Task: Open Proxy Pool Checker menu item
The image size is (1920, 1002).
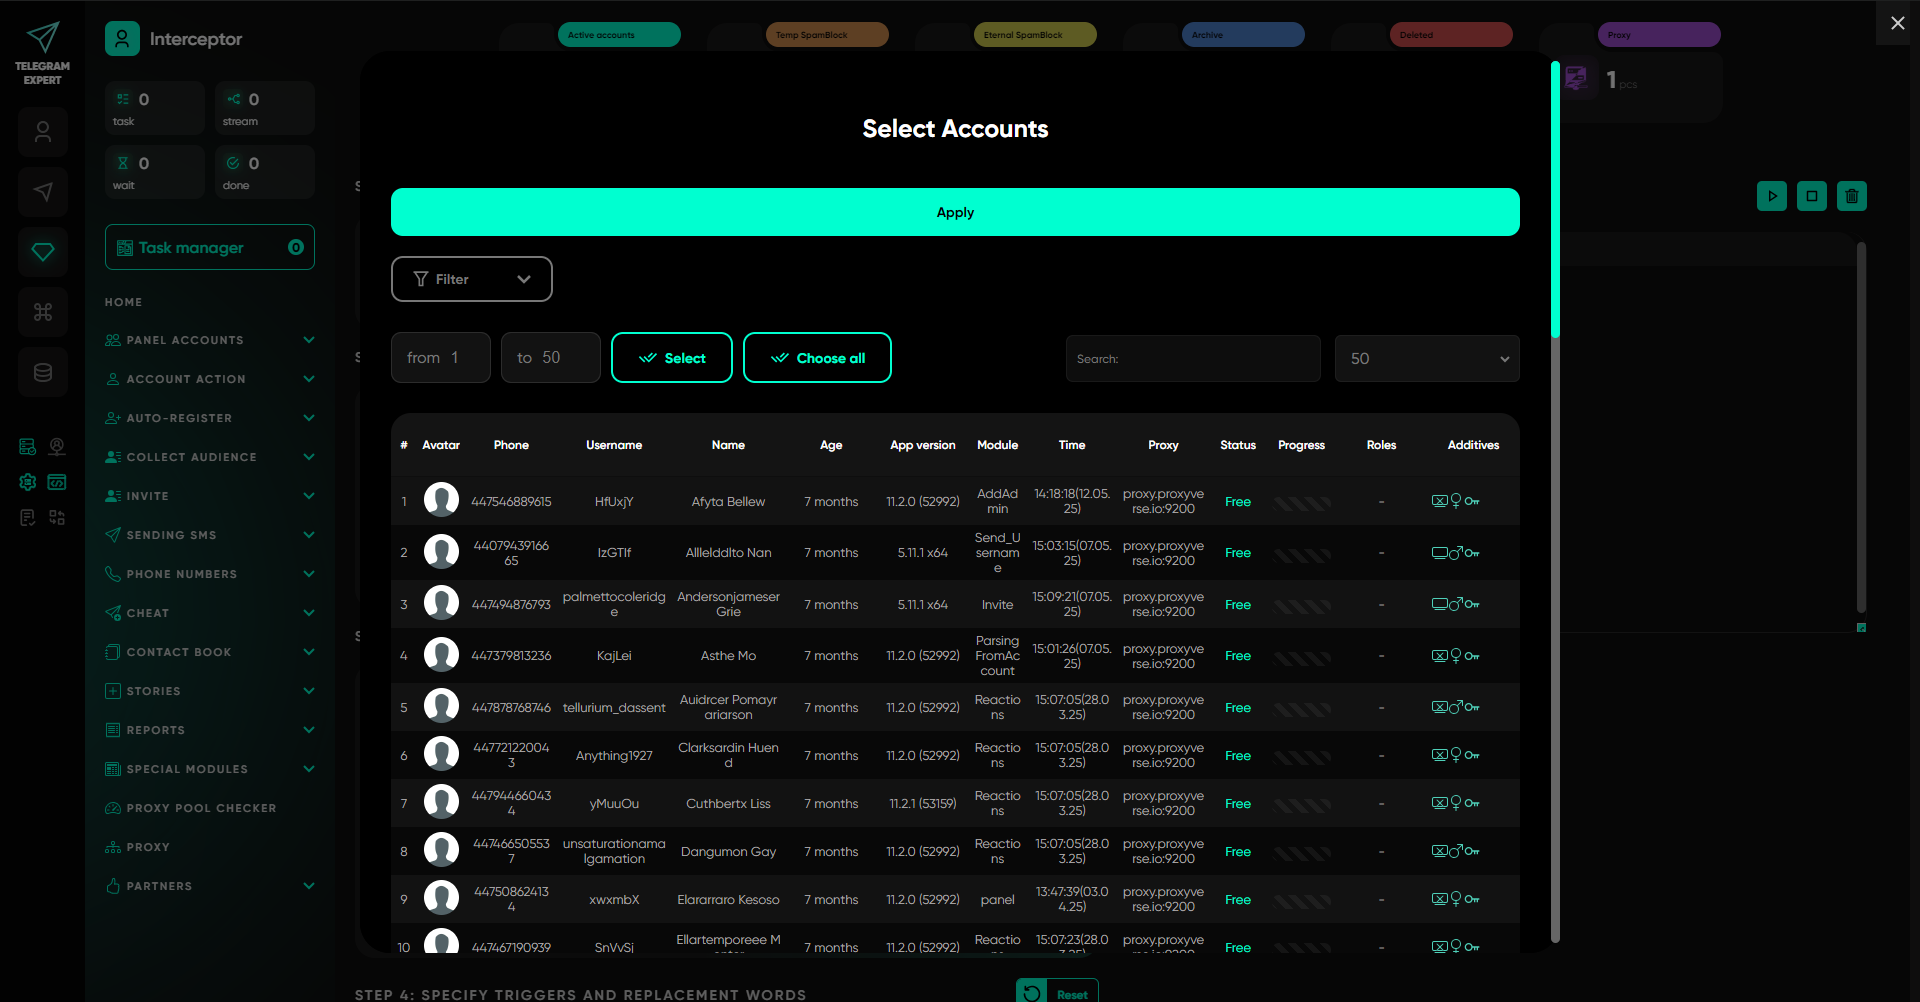Action: (x=200, y=808)
